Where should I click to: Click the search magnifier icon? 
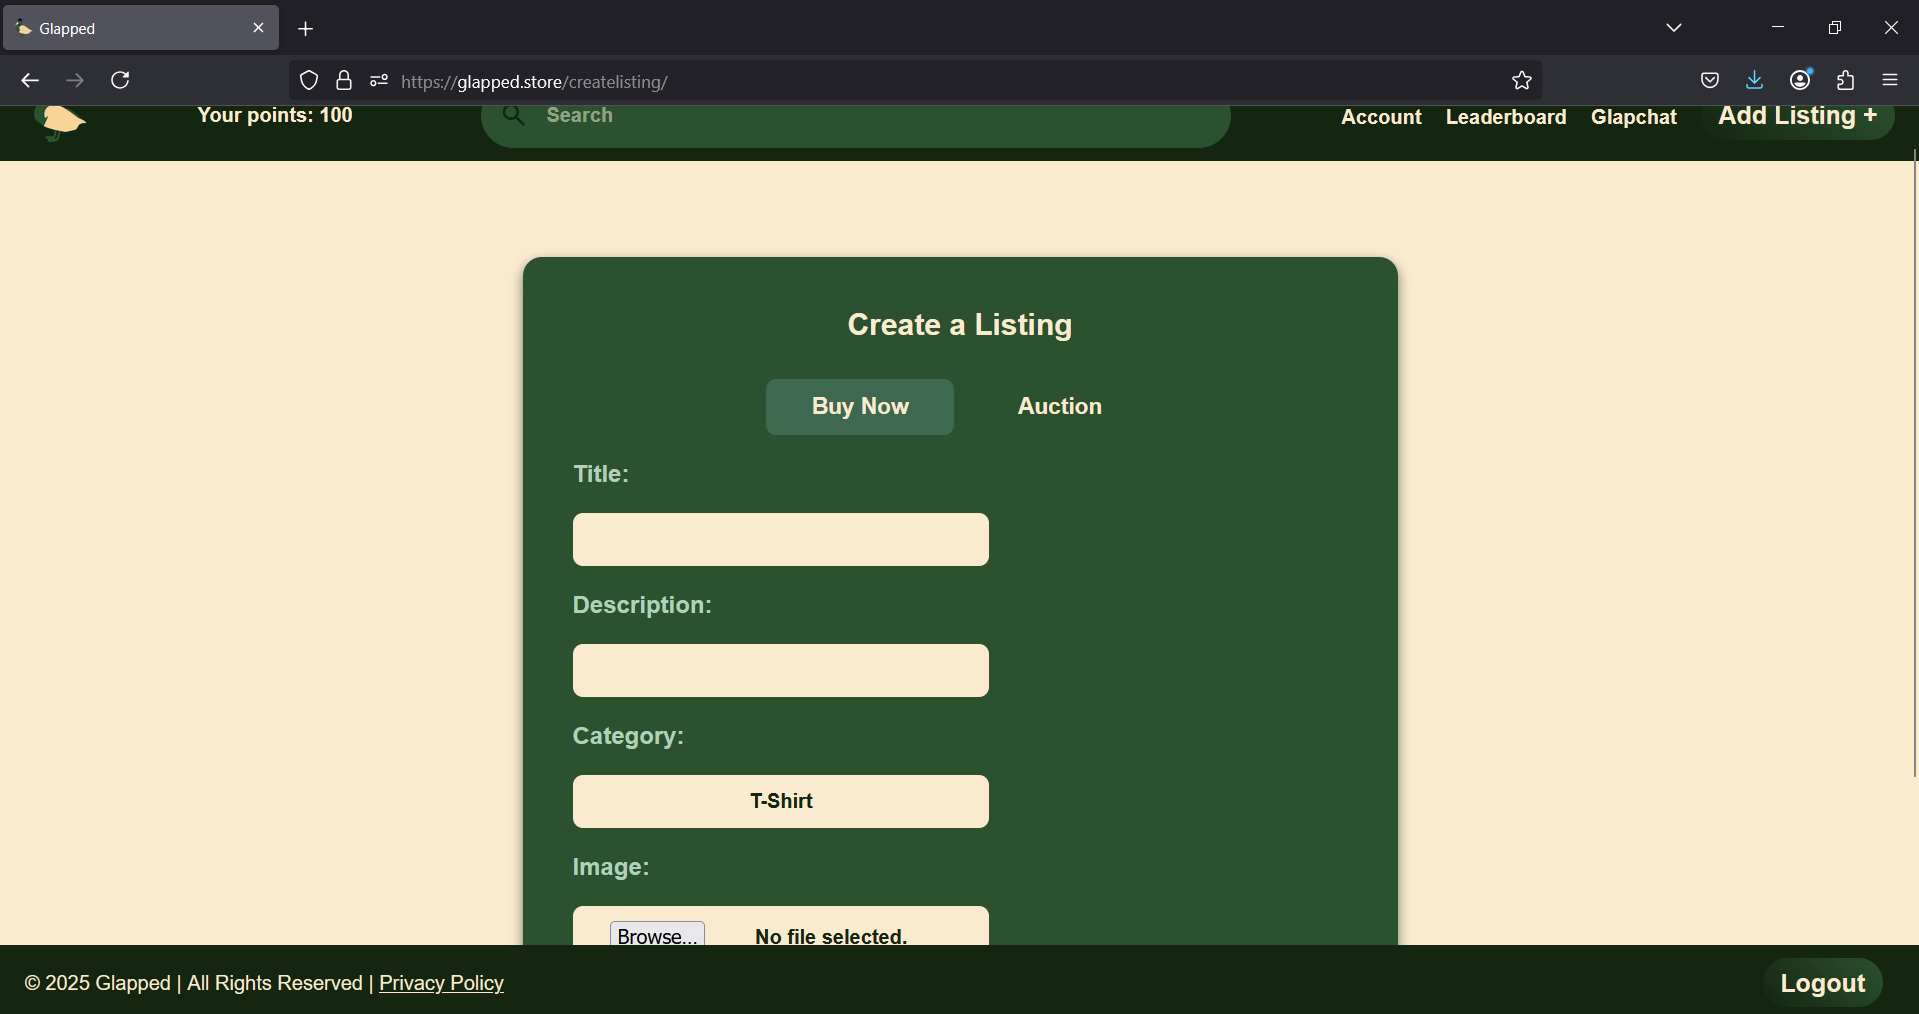pos(514,116)
